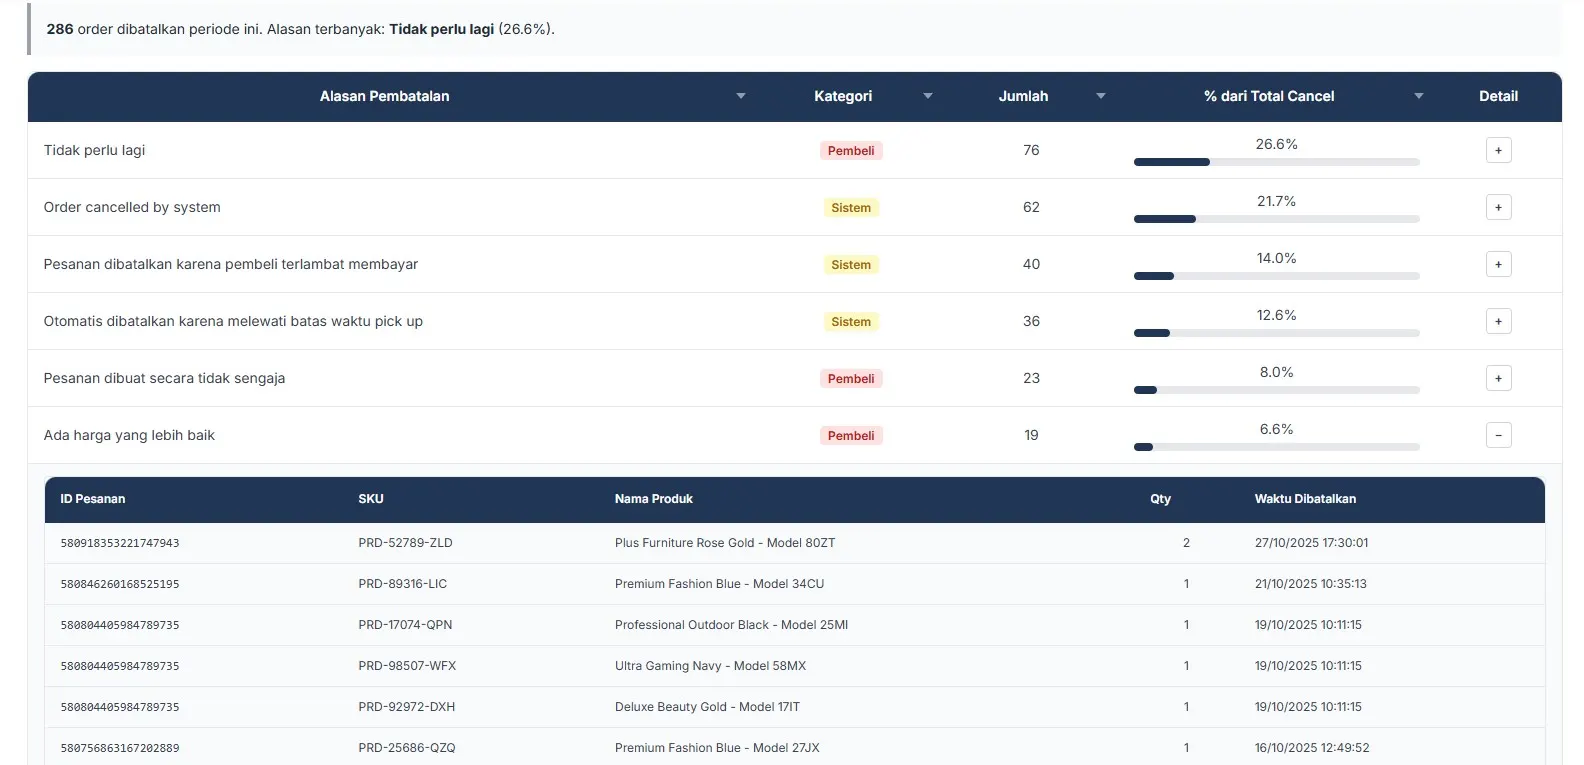The width and height of the screenshot is (1584, 765).
Task: Click order ID 580756863167202889
Action: coord(120,748)
